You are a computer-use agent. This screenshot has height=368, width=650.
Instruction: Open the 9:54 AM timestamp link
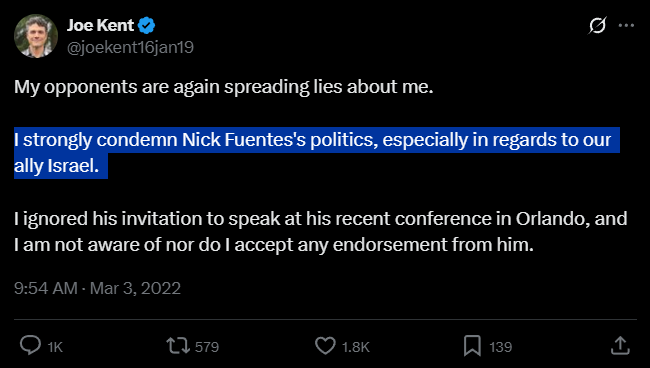click(46, 288)
